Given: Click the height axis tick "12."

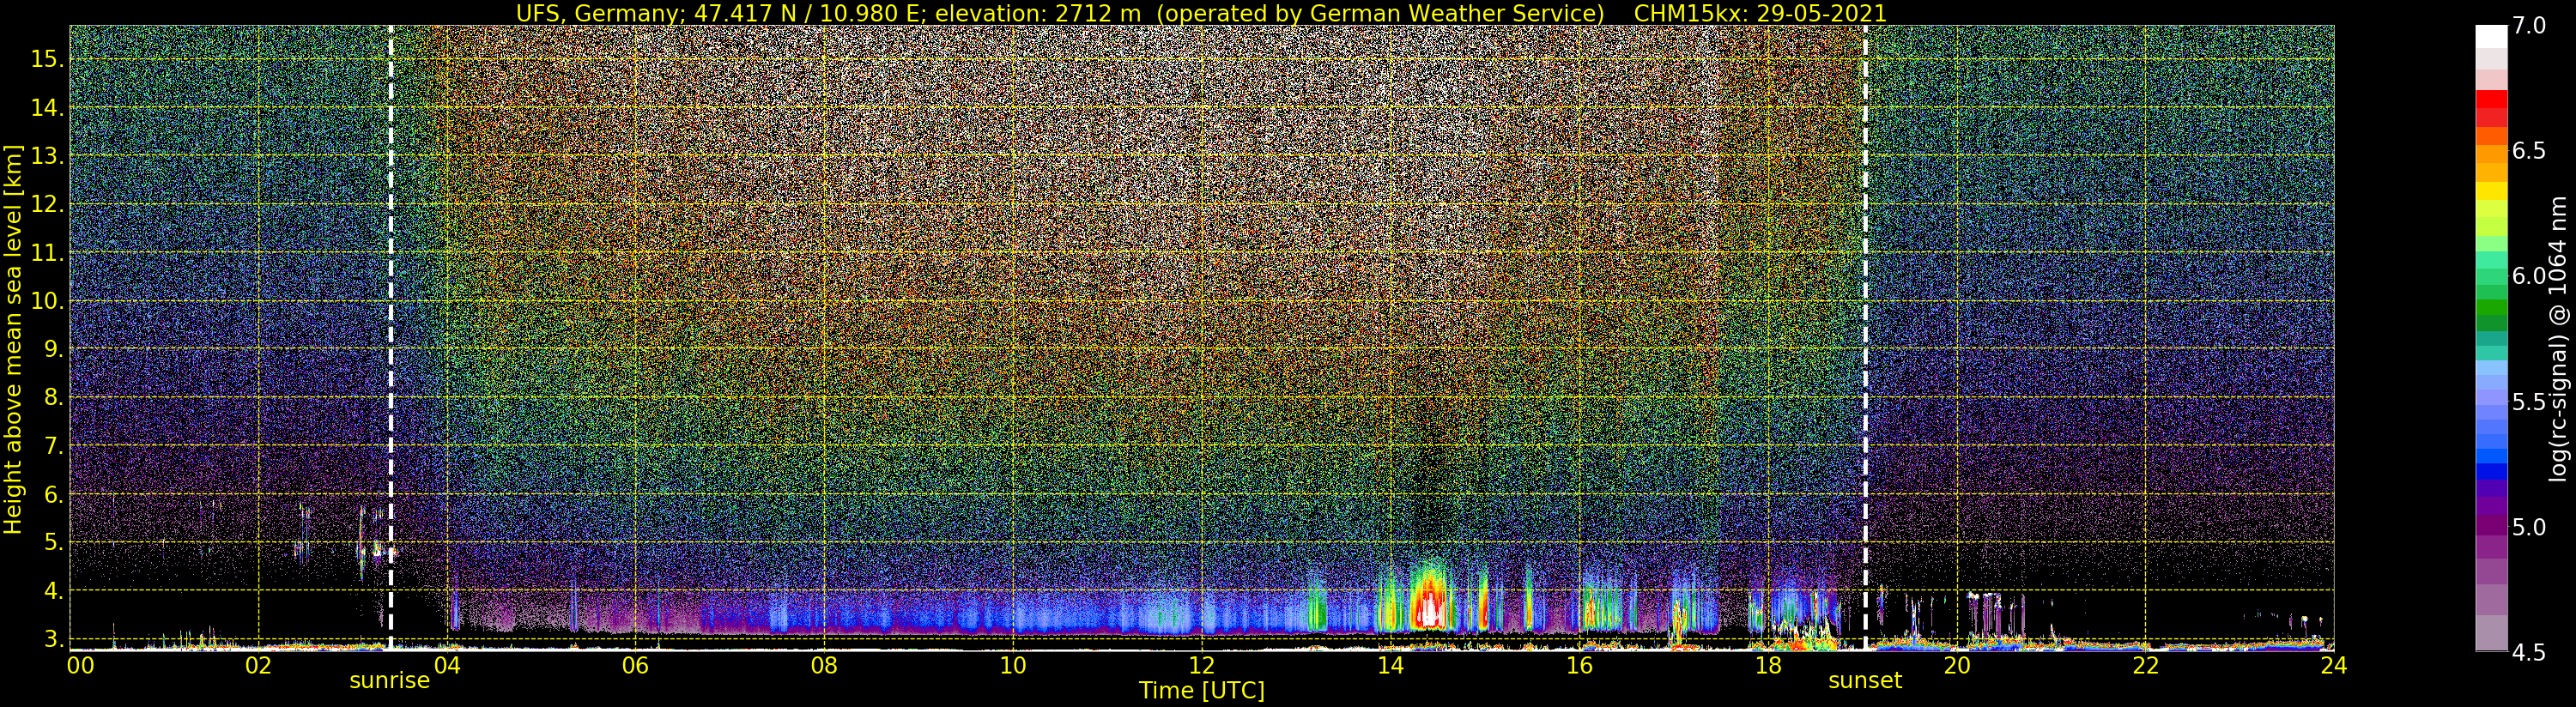Looking at the screenshot, I should click(x=47, y=205).
